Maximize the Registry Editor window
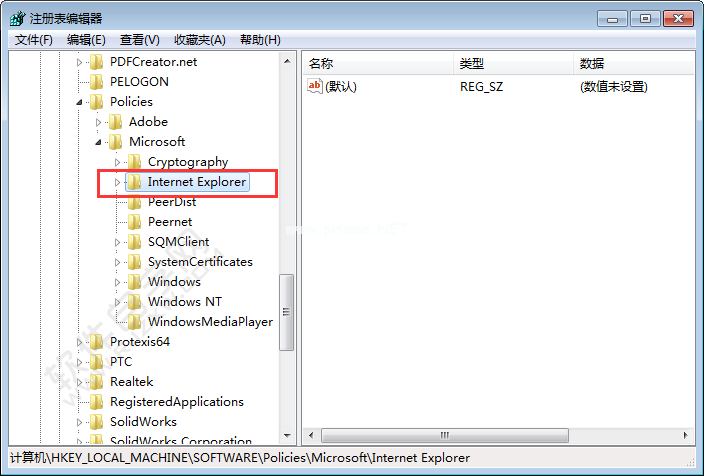This screenshot has width=704, height=476. click(x=645, y=19)
